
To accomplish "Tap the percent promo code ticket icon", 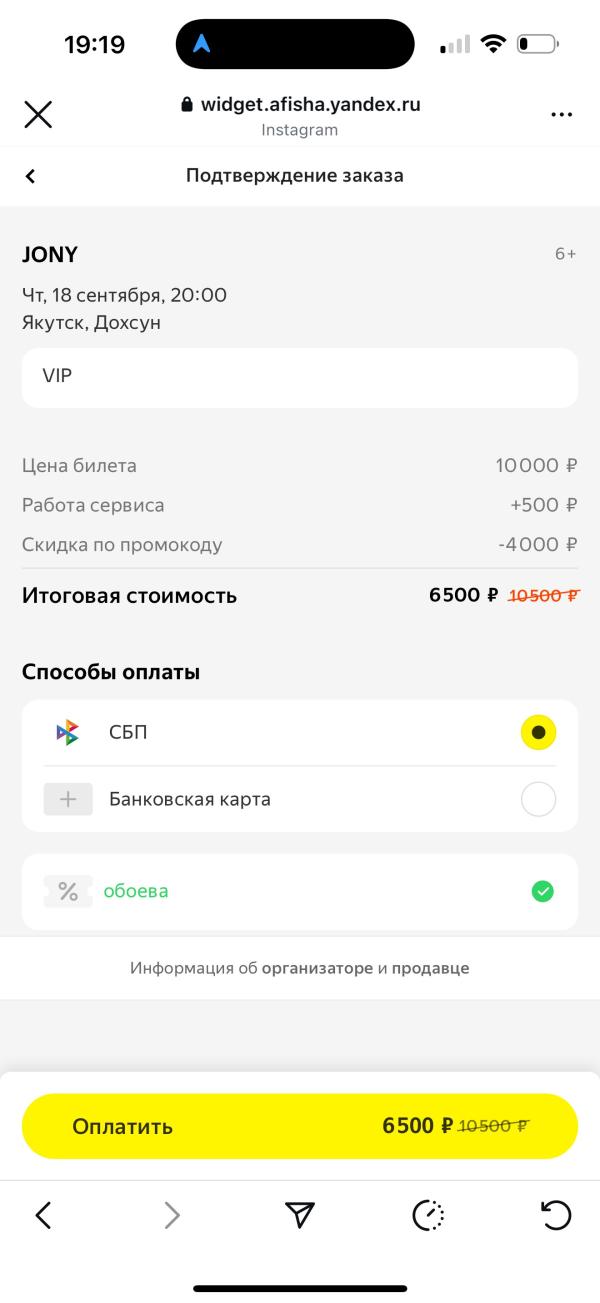I will 68,891.
